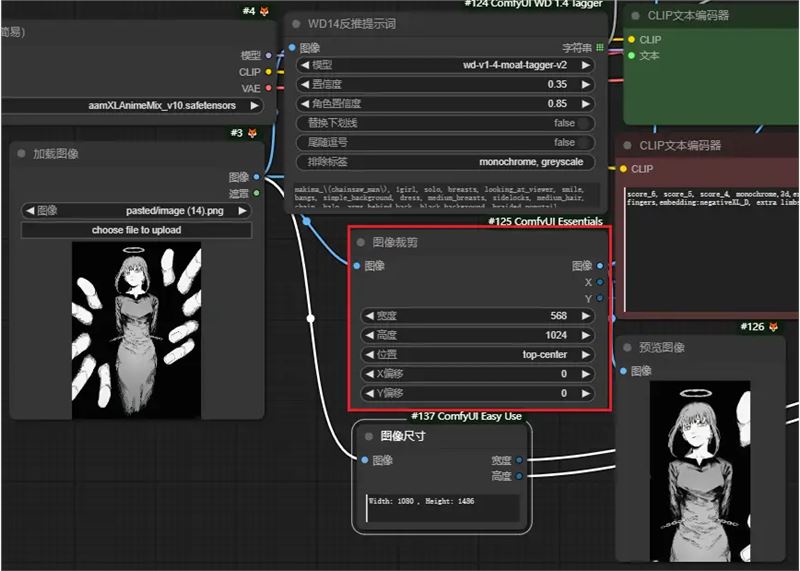Click the loaded image thumbnail in 加载图像
The height and width of the screenshot is (571, 800).
[x=136, y=330]
